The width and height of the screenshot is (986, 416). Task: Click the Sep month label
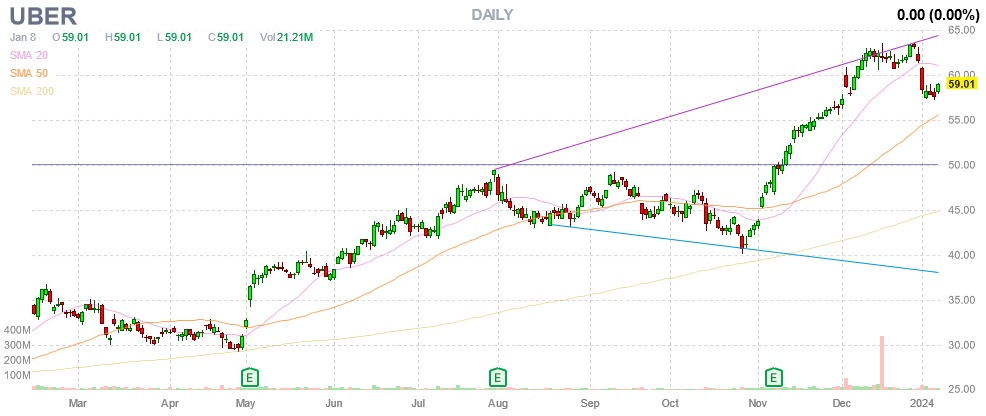pos(589,401)
